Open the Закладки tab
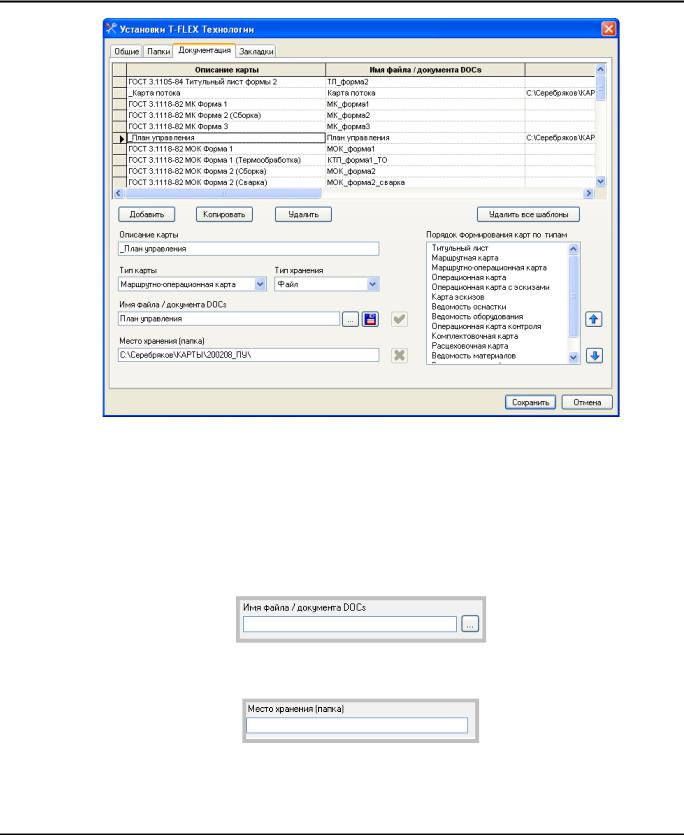 256,52
